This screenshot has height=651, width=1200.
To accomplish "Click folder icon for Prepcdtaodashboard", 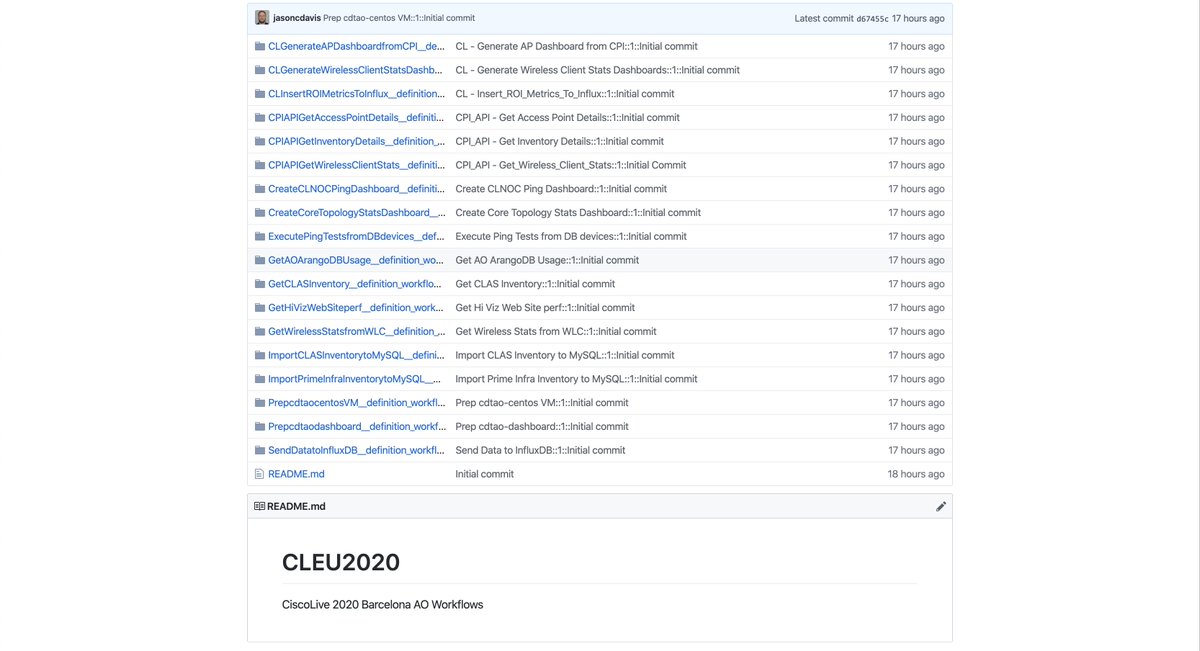I will tap(260, 426).
